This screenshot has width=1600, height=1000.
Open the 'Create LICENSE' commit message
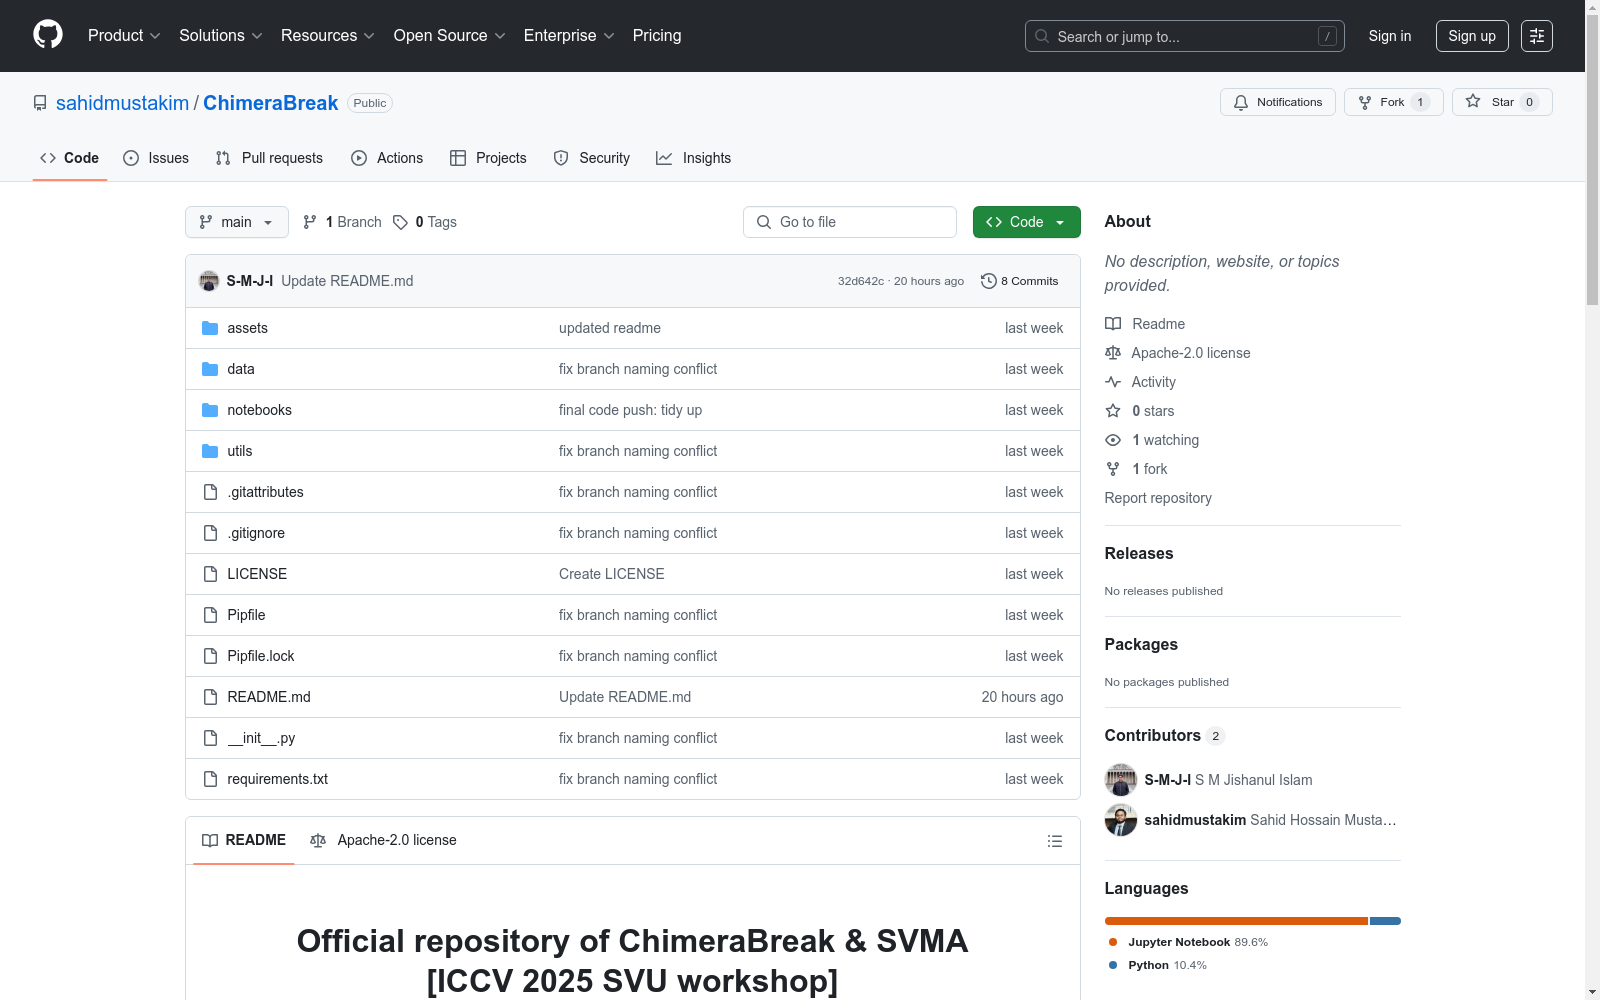[612, 574]
